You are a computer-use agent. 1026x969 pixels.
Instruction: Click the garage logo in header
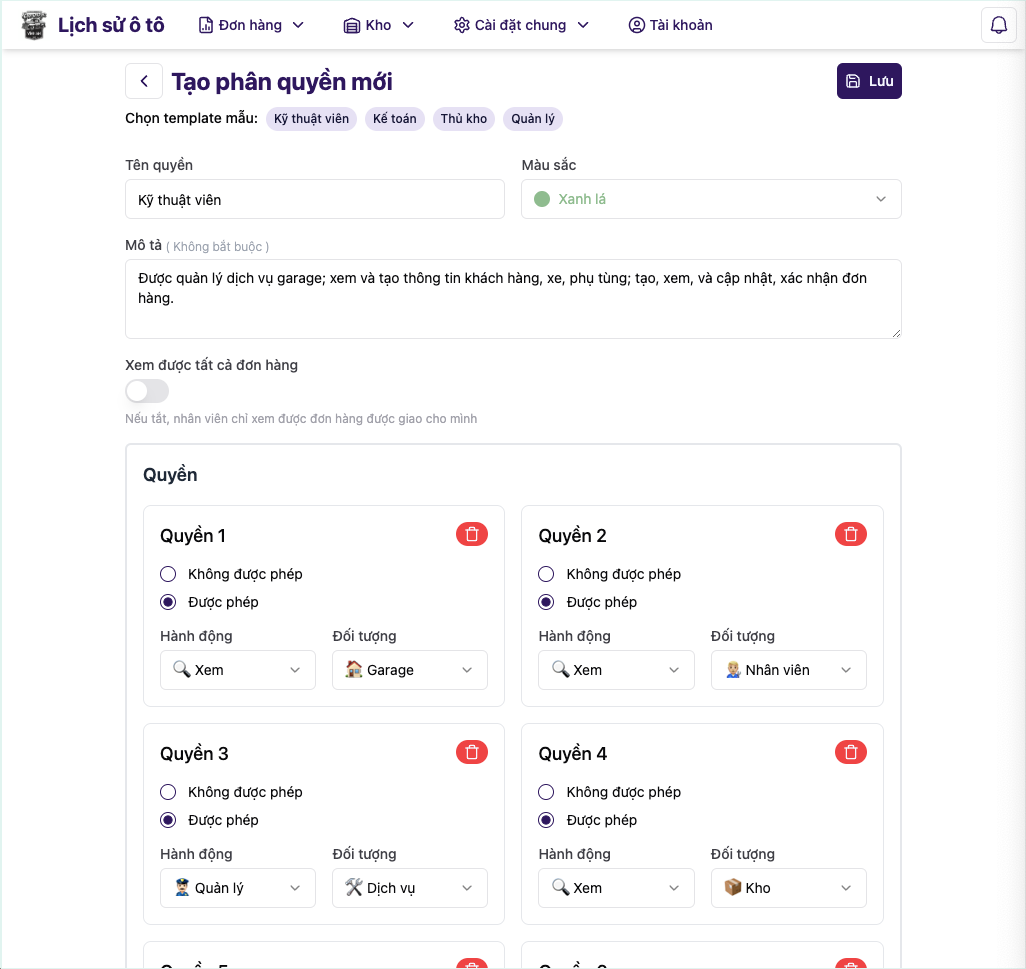(34, 25)
